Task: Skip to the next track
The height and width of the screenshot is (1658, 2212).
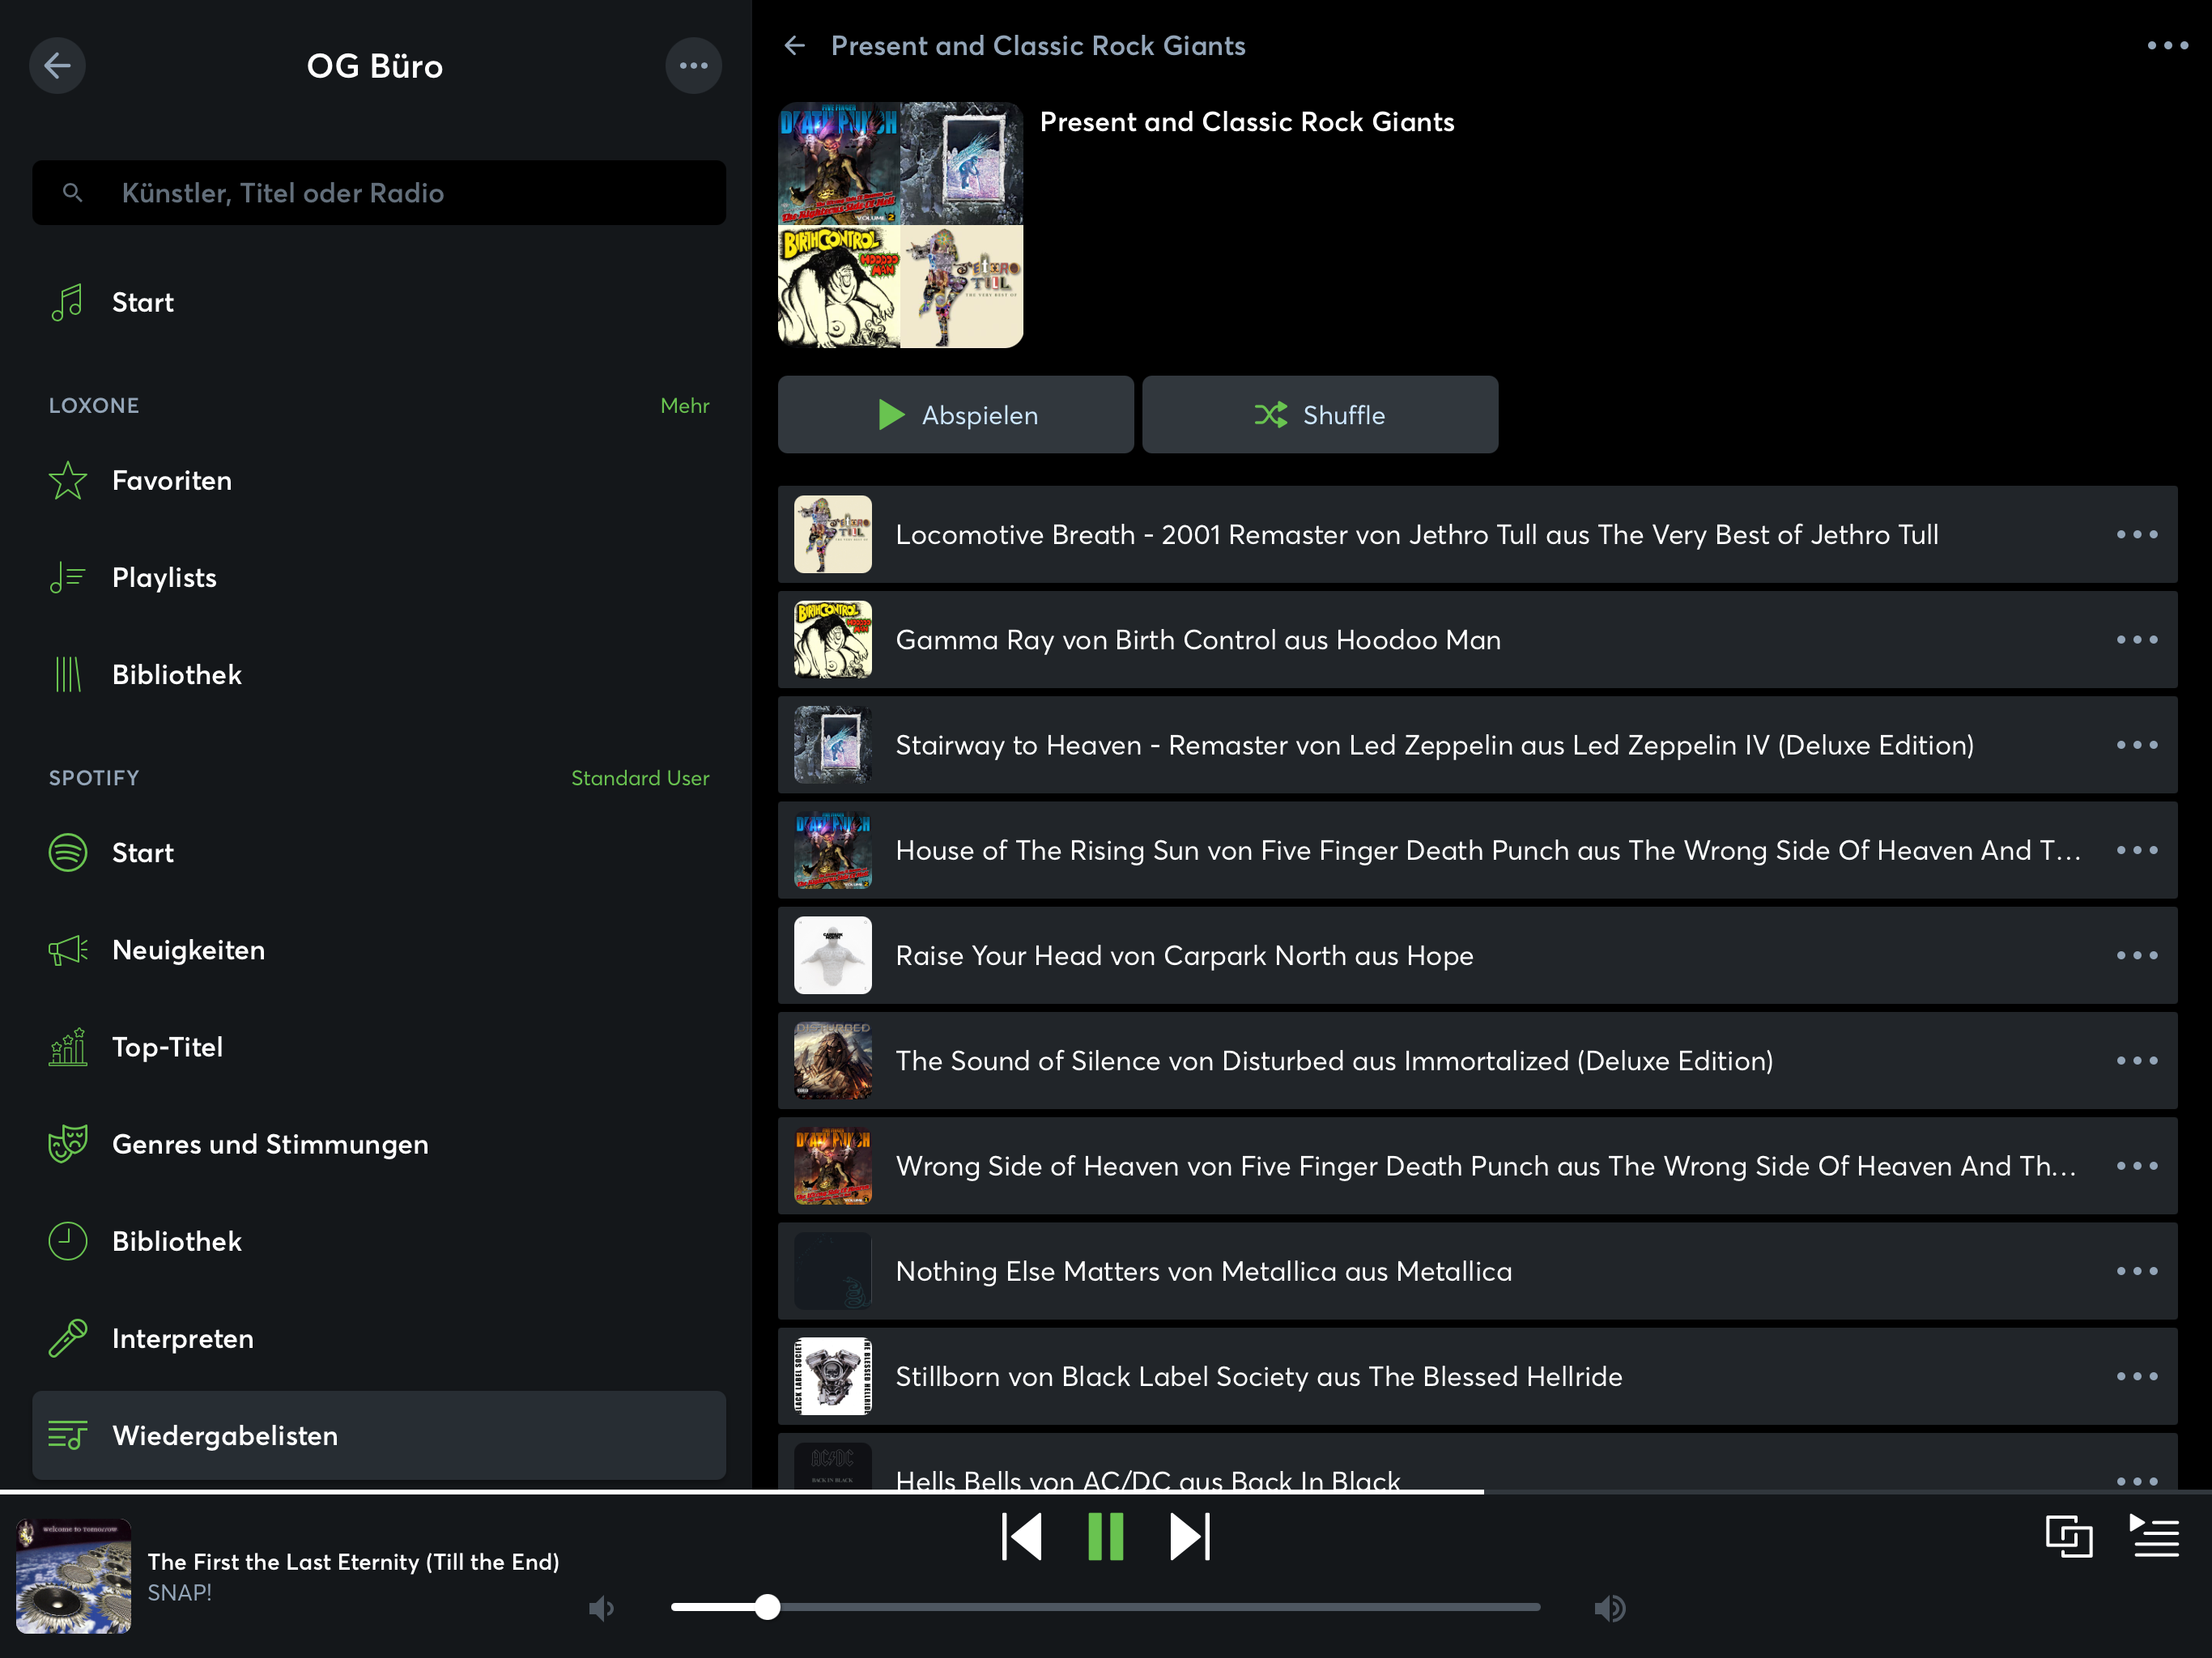Action: (x=1189, y=1537)
